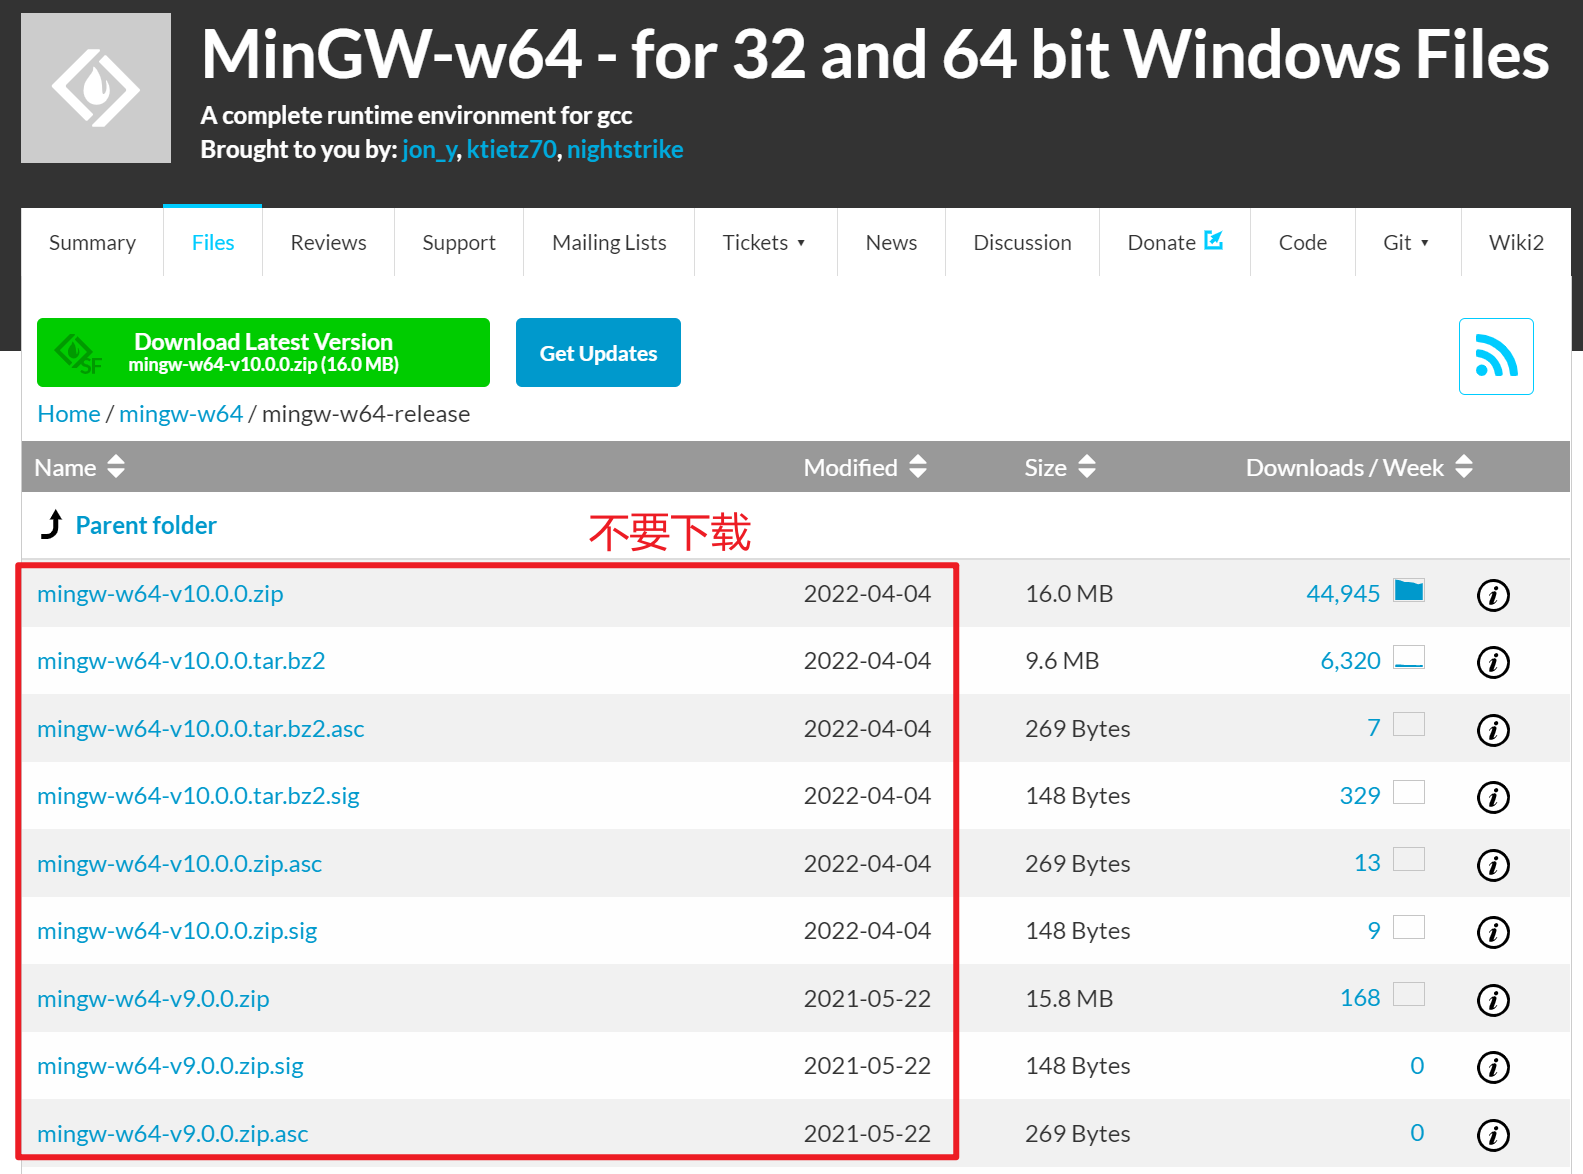The width and height of the screenshot is (1583, 1174).
Task: Open the Parent folder link
Action: (146, 525)
